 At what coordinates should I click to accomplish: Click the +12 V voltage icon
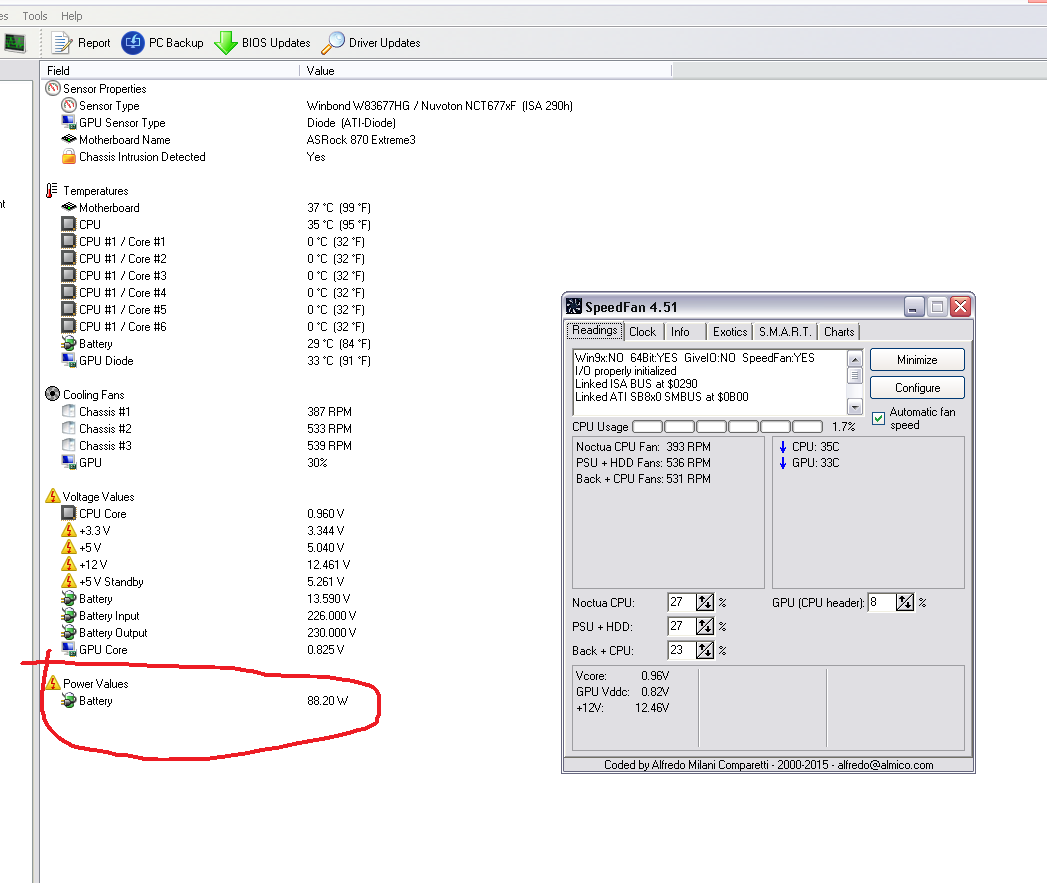coord(68,564)
